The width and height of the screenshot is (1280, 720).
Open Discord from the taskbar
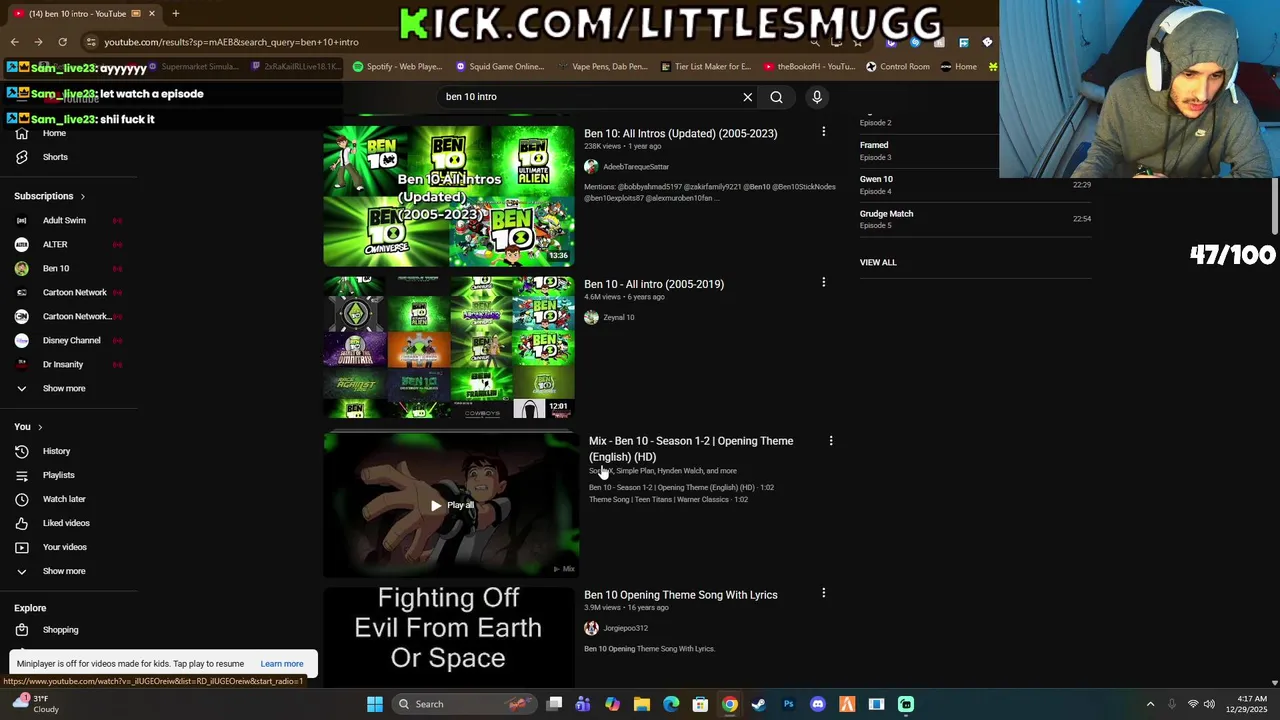point(818,704)
